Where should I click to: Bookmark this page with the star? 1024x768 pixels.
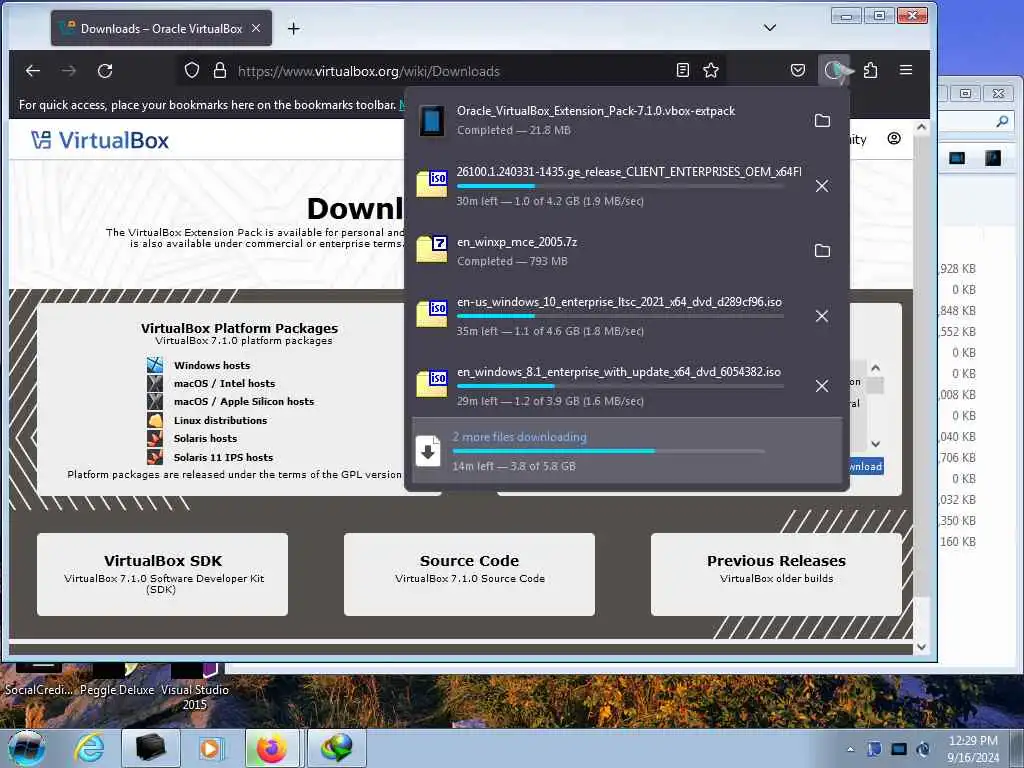[x=711, y=71]
